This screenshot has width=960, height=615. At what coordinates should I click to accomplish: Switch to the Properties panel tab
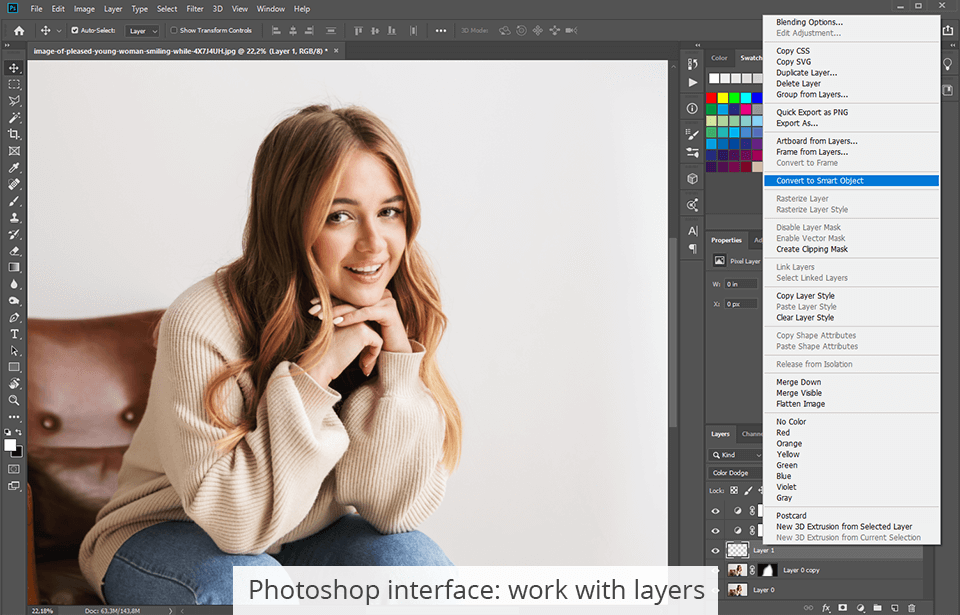point(726,240)
